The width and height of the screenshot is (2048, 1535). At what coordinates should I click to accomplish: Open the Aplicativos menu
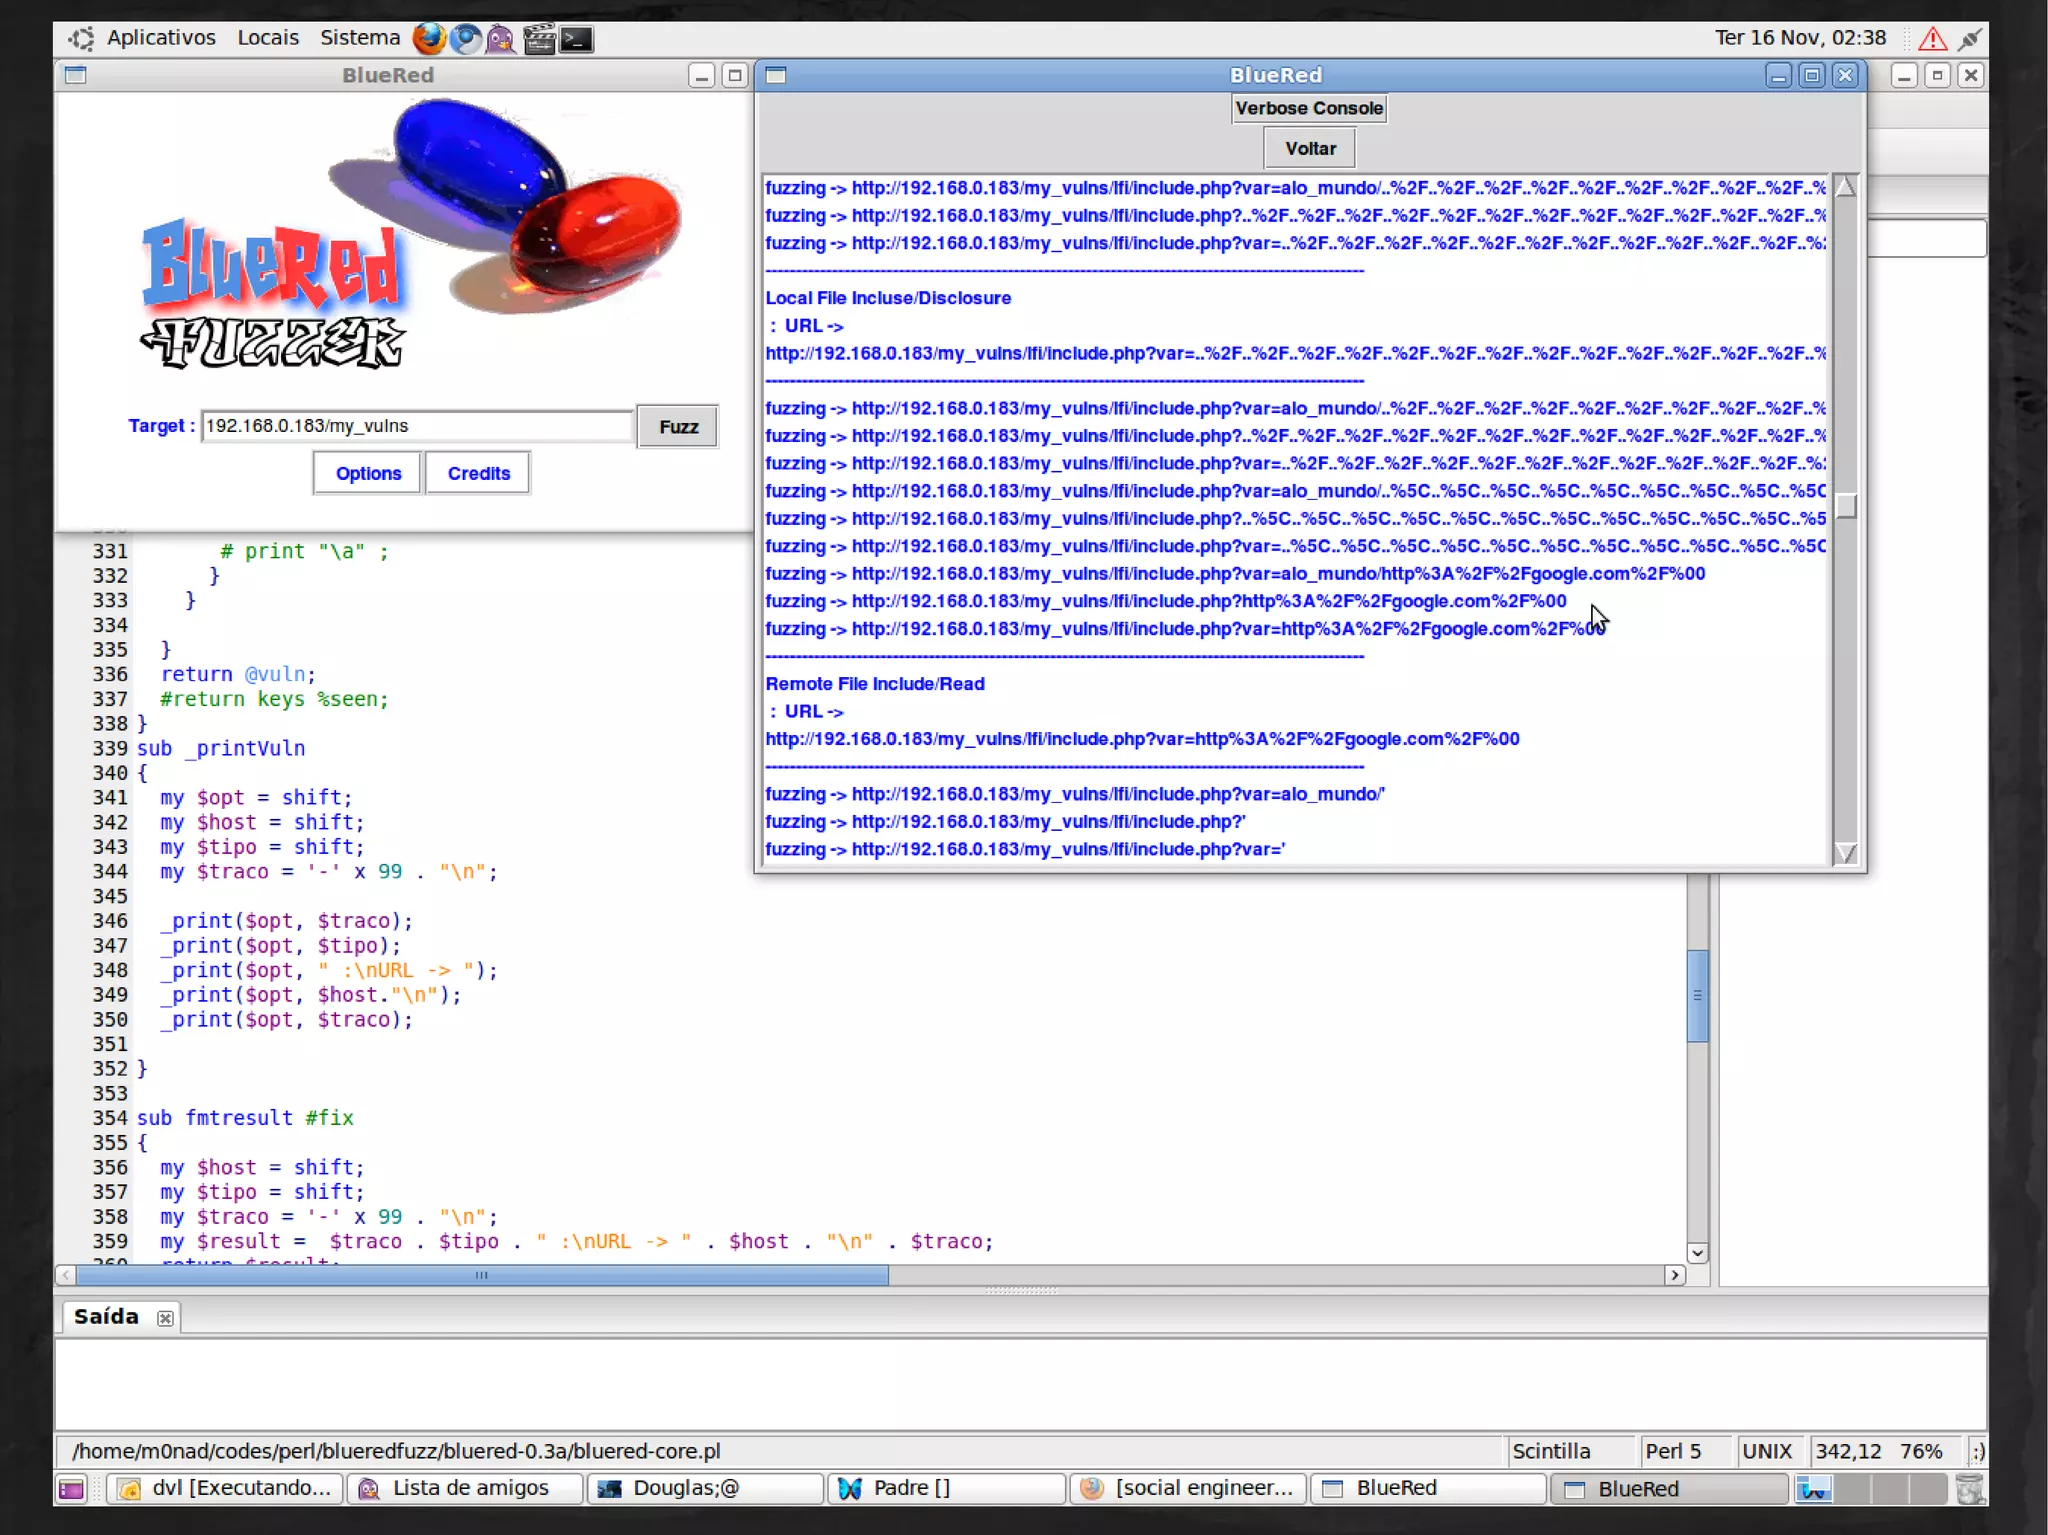coord(161,38)
